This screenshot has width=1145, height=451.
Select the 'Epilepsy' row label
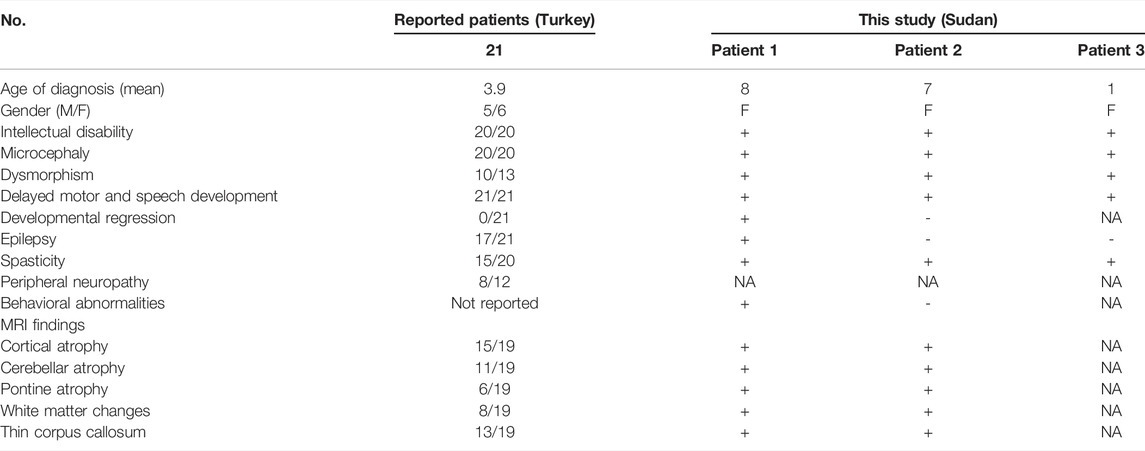(28, 239)
